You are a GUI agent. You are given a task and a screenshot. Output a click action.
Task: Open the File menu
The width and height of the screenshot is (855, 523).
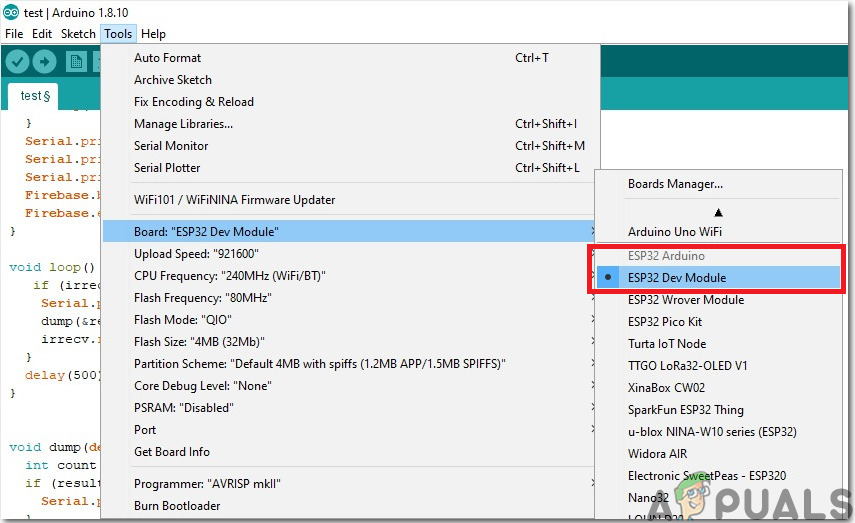[14, 34]
